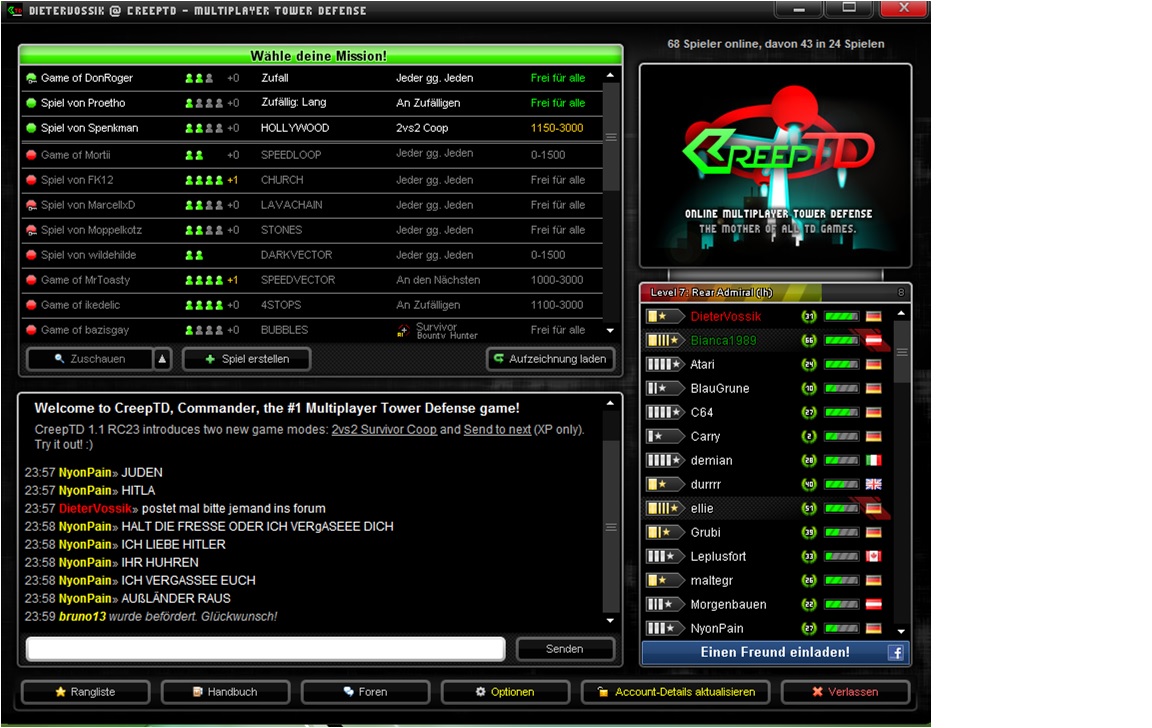The image size is (1152, 728).
Task: Open the arrow menu beside Zuschauen
Action: [162, 359]
